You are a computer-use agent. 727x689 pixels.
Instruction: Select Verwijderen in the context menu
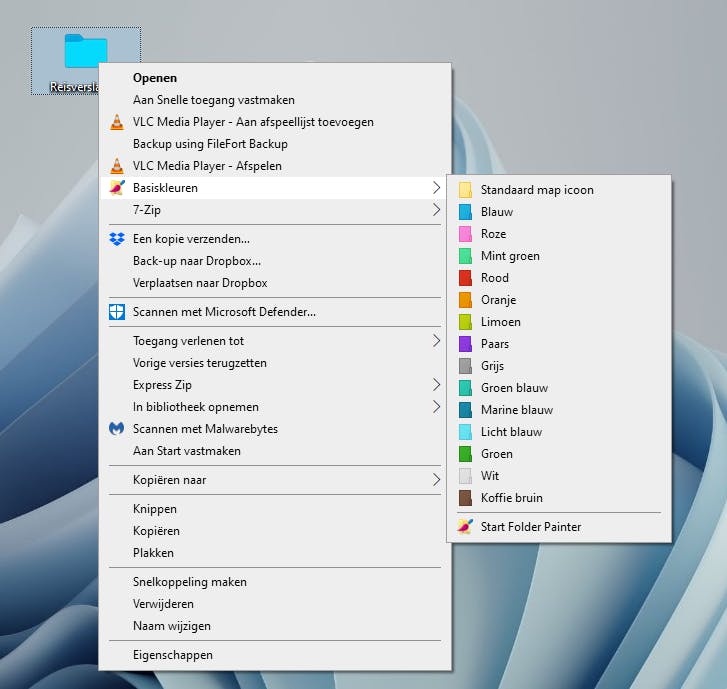tap(275, 604)
